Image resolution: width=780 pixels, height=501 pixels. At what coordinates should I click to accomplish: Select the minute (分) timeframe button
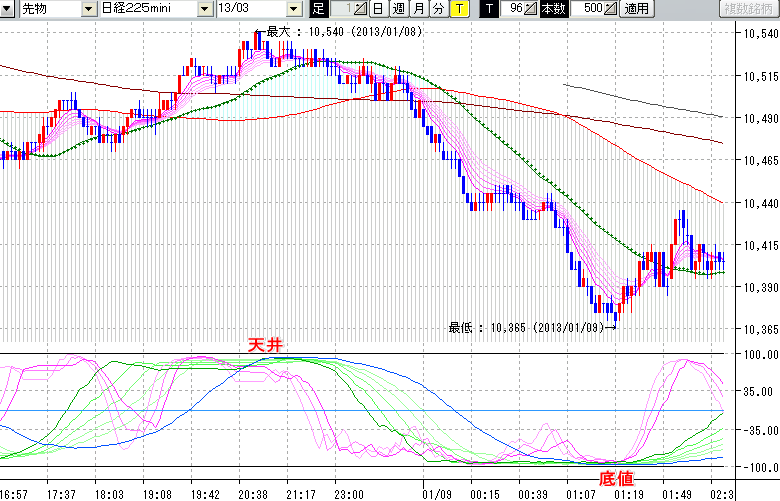click(x=438, y=9)
